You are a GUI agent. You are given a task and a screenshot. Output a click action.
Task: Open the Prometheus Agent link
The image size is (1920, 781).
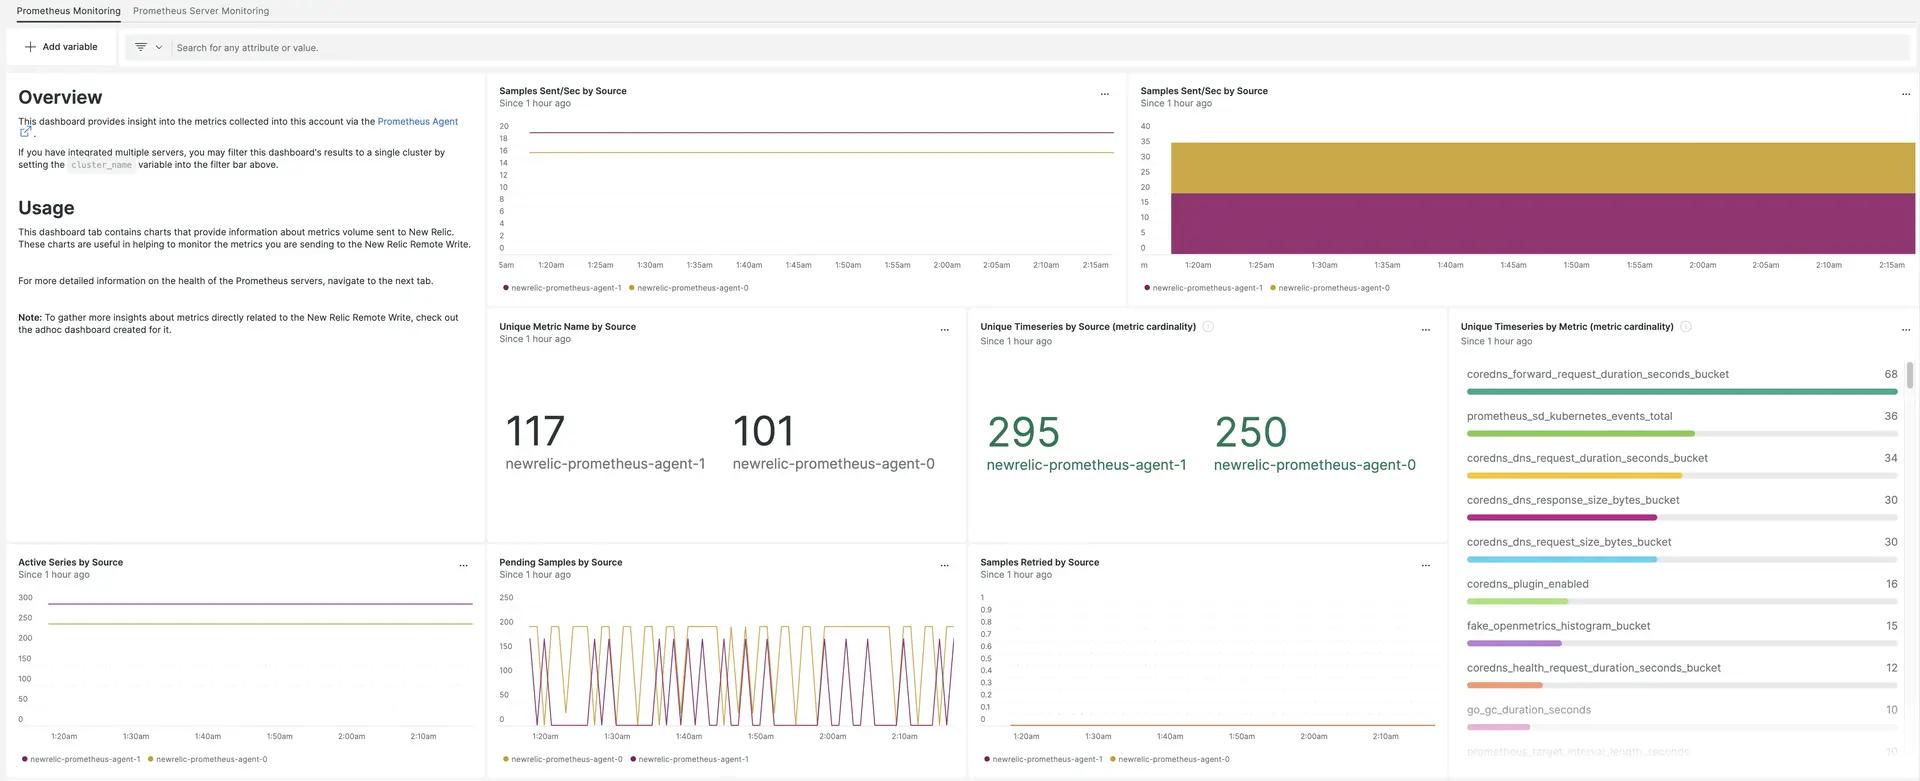pyautogui.click(x=417, y=122)
